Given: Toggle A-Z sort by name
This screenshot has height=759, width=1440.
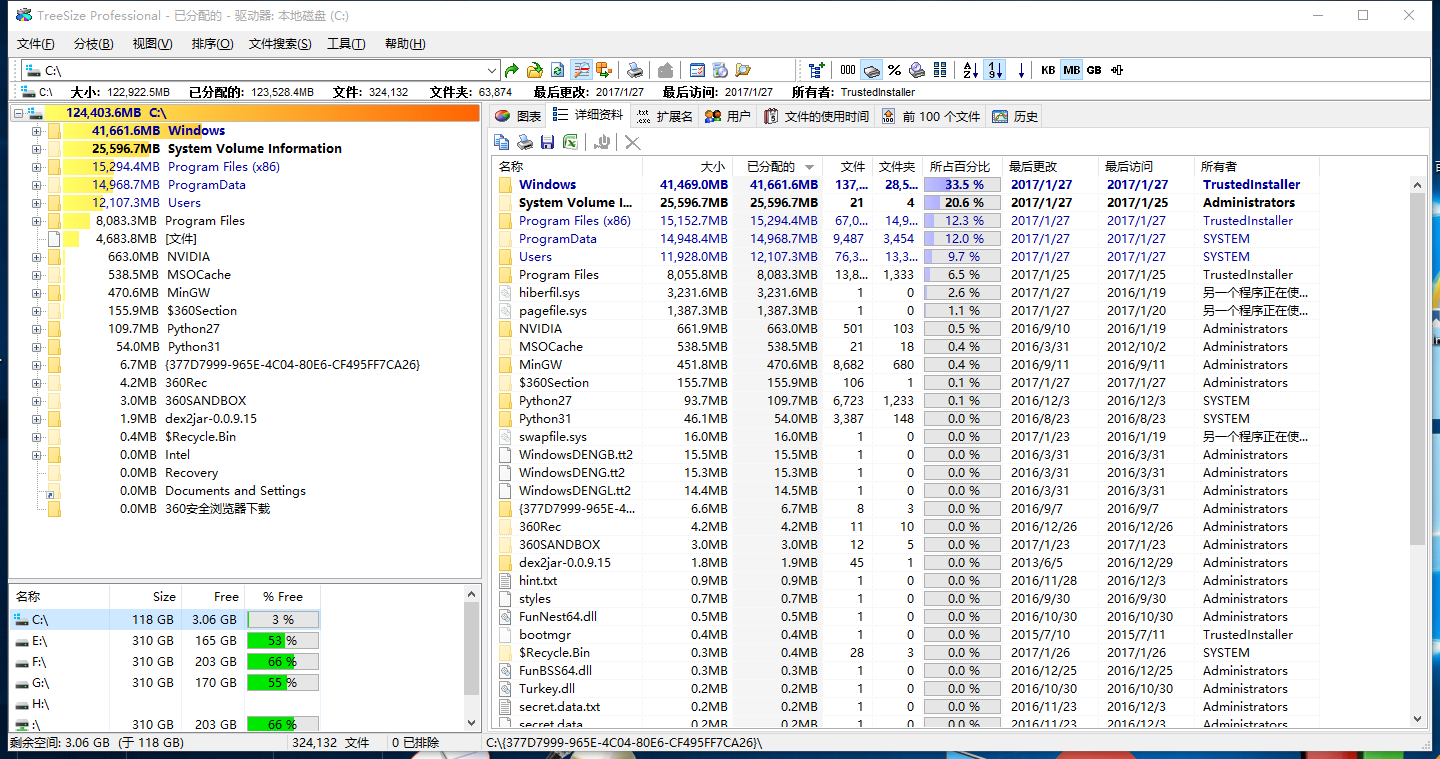Looking at the screenshot, I should pos(971,70).
